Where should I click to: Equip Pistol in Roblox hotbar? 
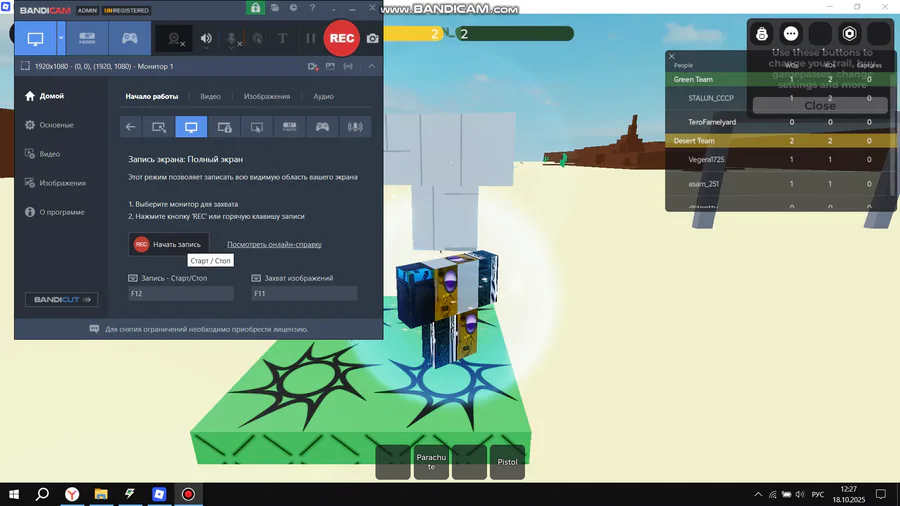pos(507,462)
